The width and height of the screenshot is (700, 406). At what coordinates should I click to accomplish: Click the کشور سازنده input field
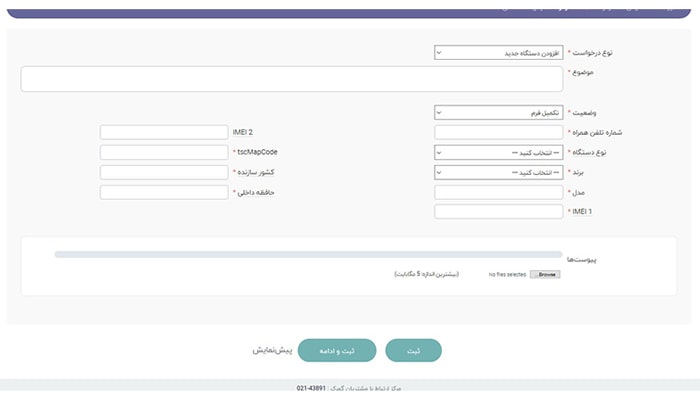(164, 172)
